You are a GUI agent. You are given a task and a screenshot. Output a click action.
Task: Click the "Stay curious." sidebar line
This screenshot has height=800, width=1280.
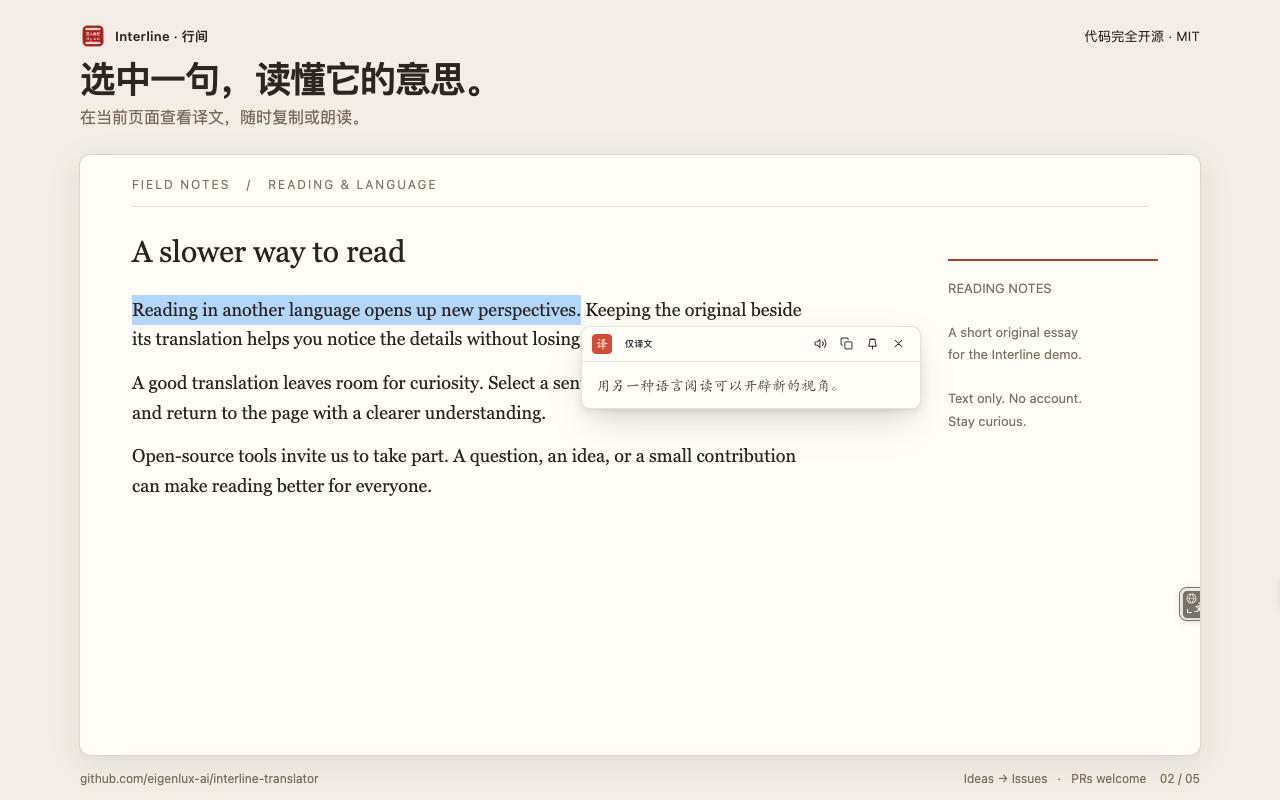987,422
